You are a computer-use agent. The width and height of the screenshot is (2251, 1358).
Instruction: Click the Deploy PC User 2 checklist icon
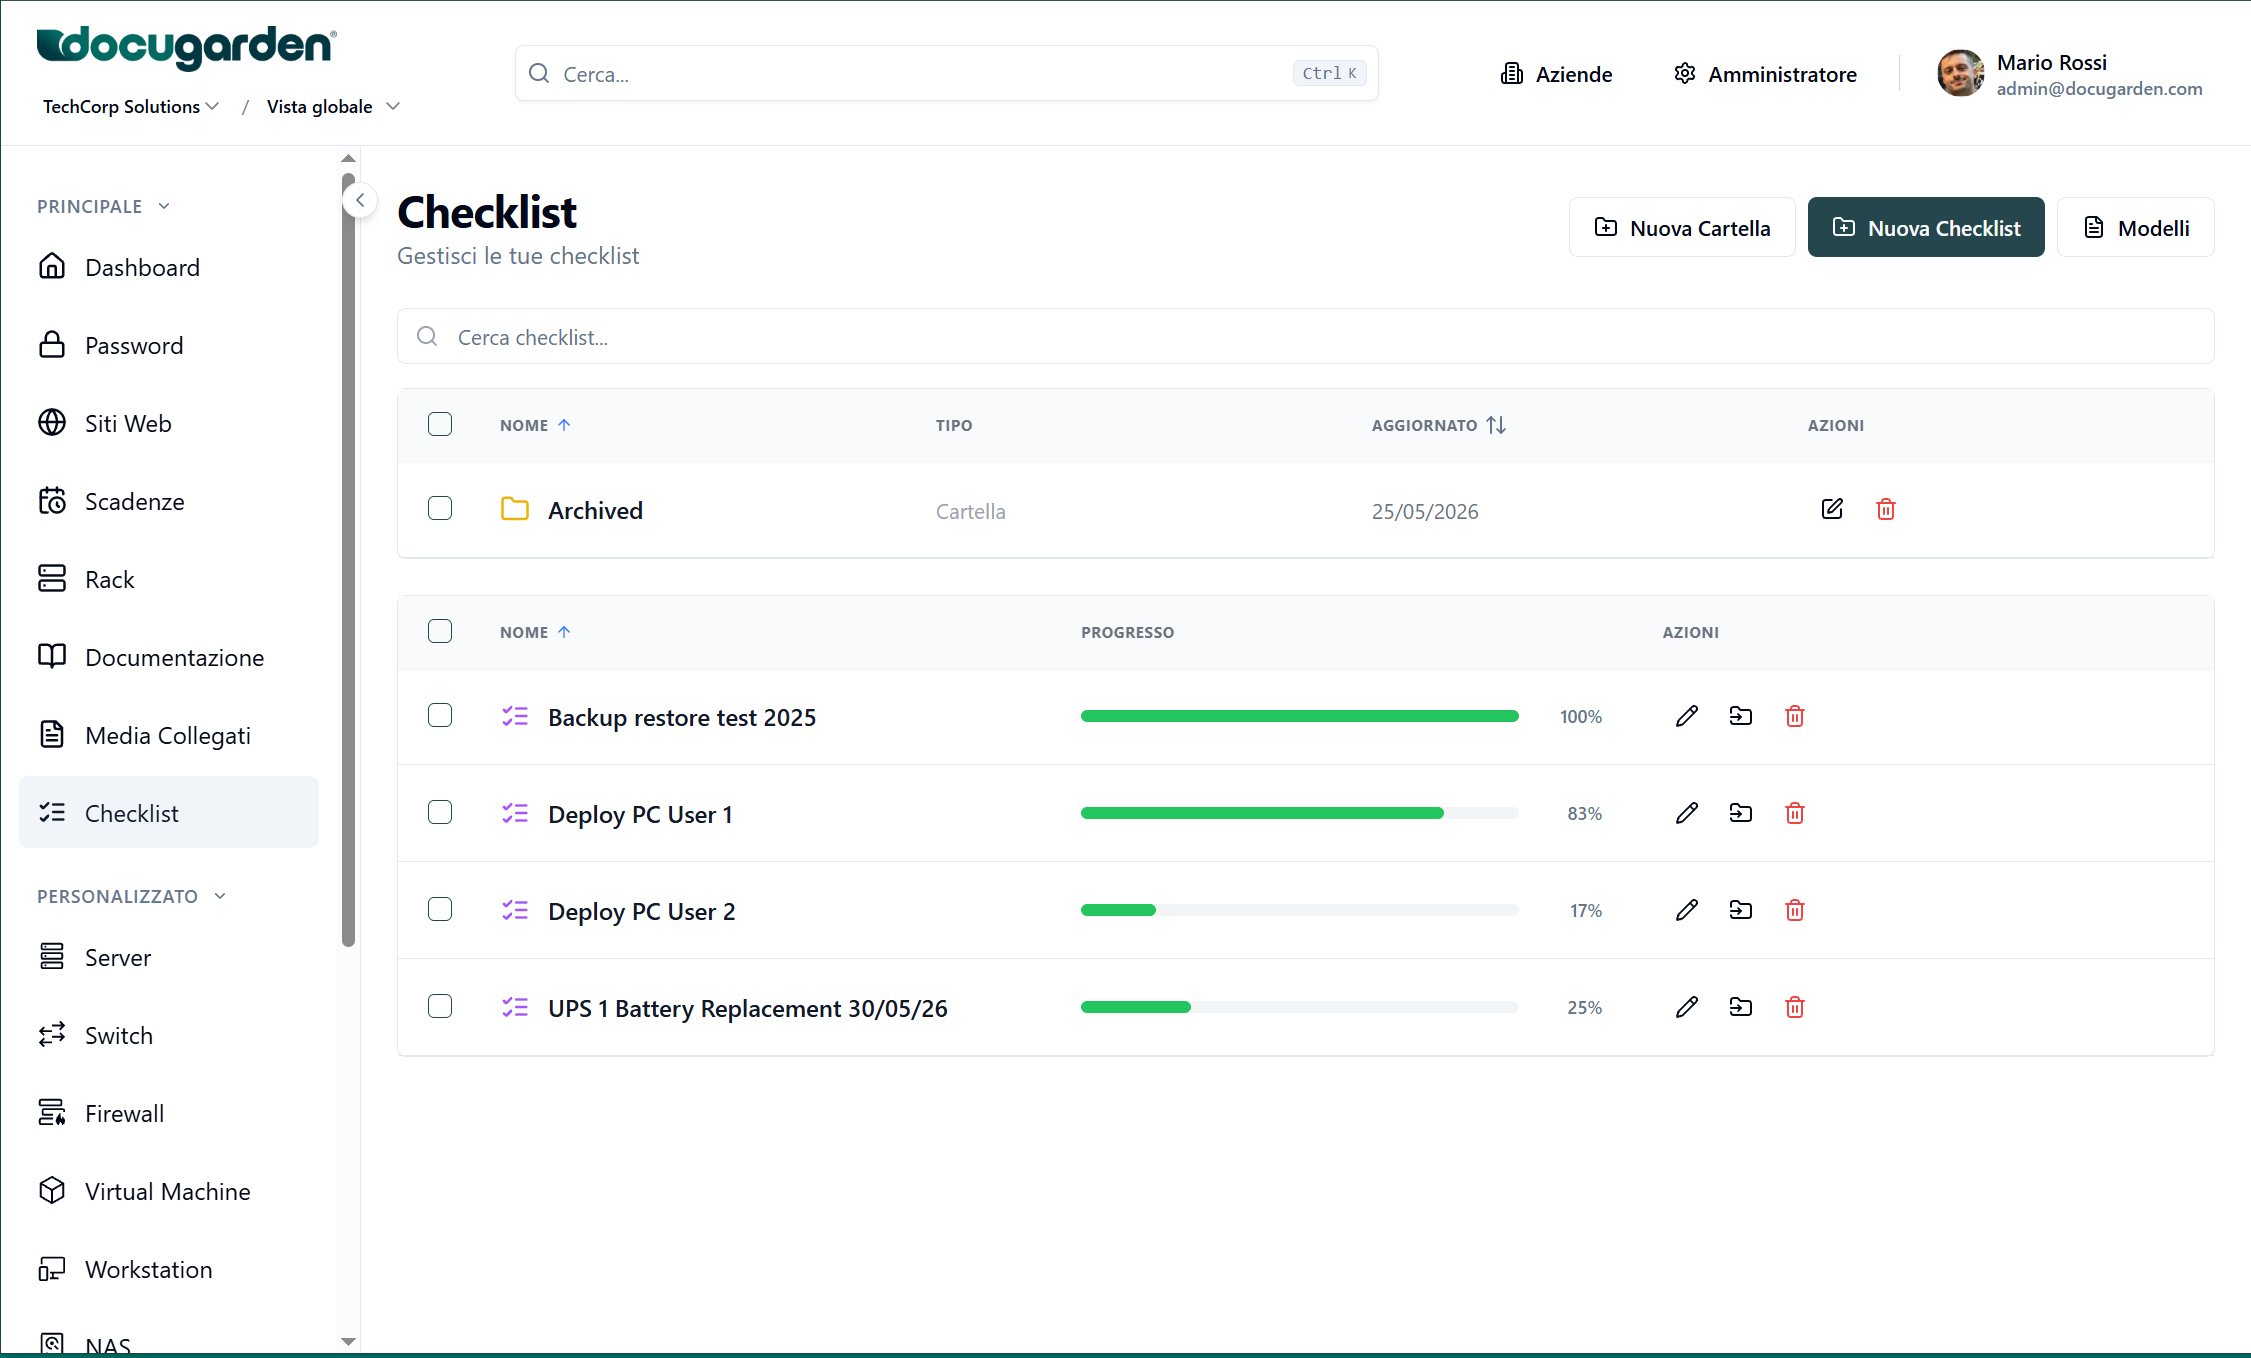pyautogui.click(x=515, y=910)
